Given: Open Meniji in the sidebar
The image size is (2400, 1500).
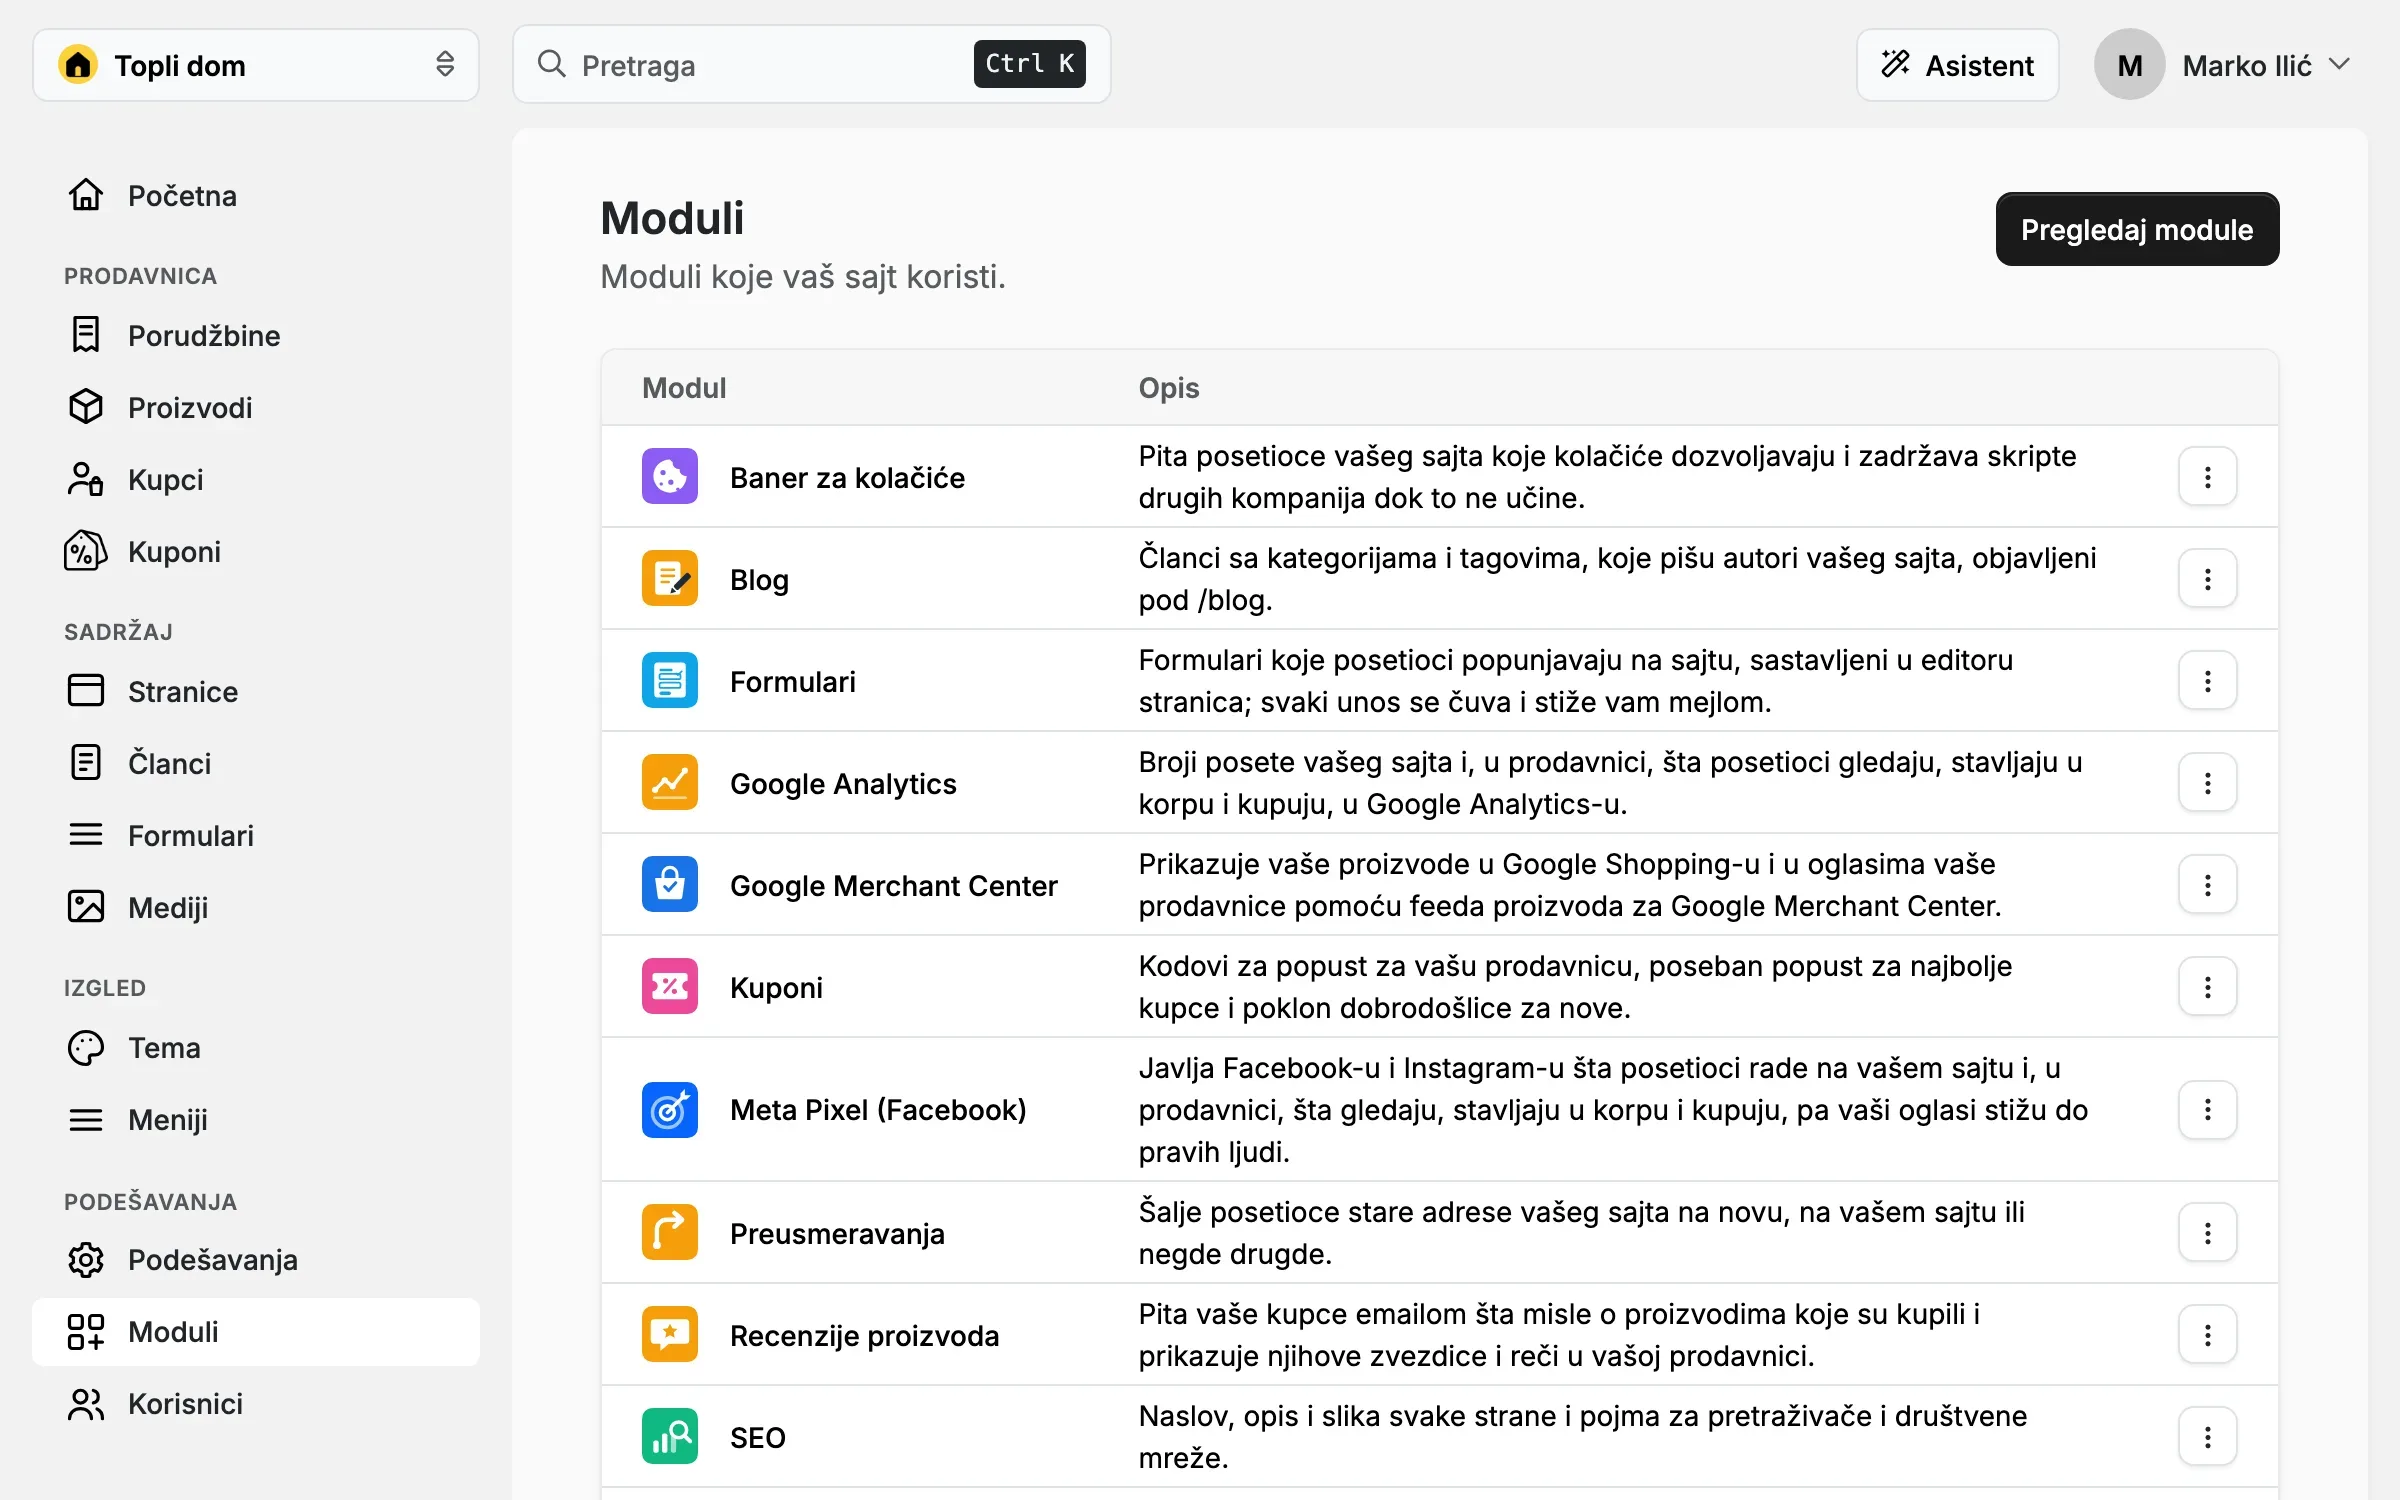Looking at the screenshot, I should coord(256,1119).
